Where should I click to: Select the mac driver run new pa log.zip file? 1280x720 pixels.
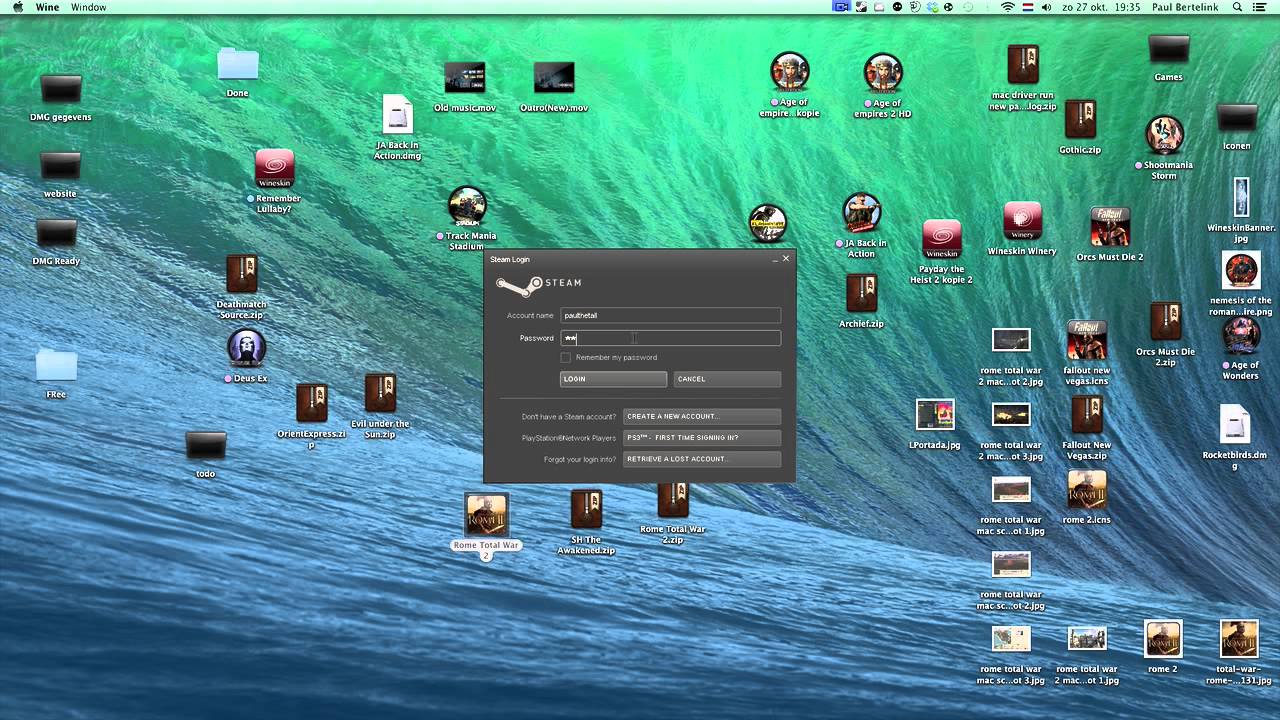point(1022,65)
